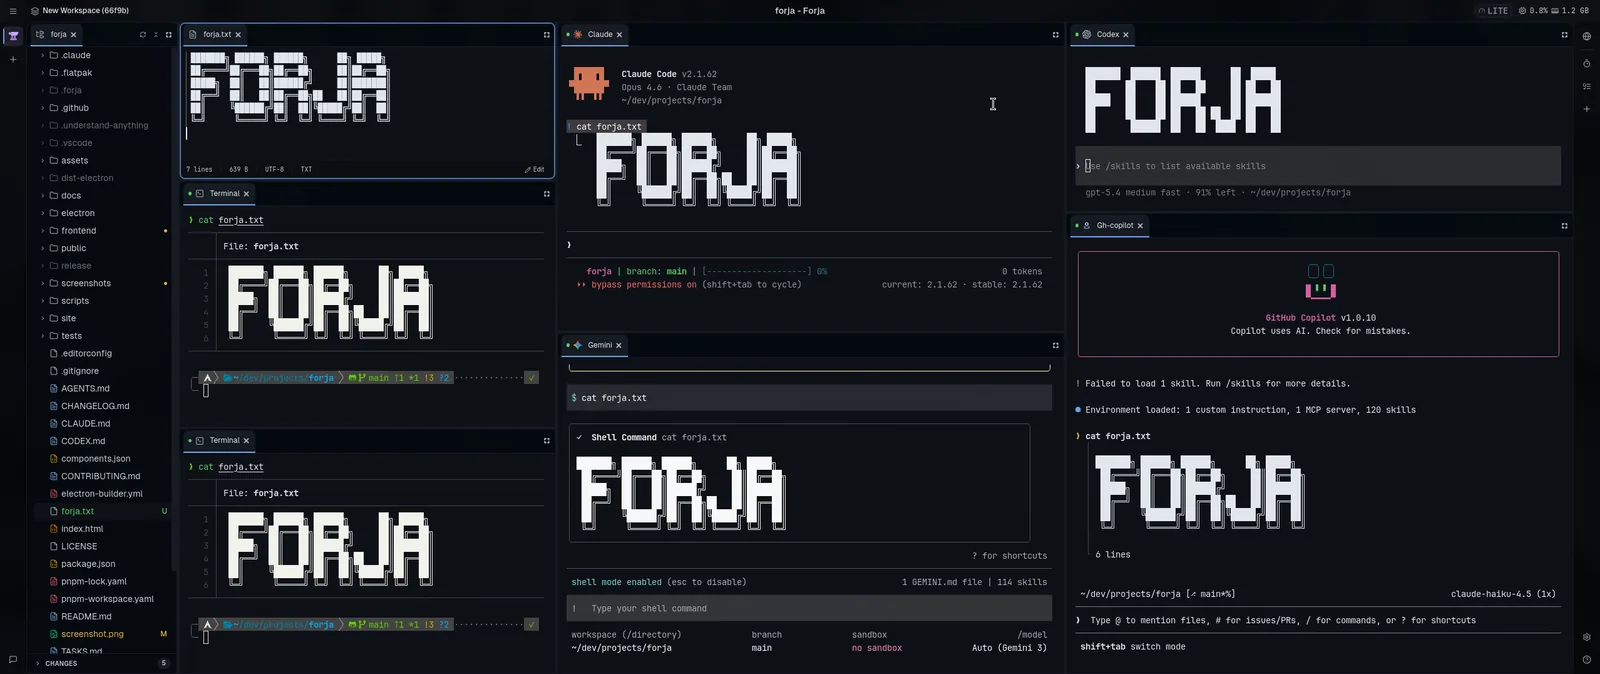Image resolution: width=1600 pixels, height=674 pixels.
Task: Open the chat bubble icon at bottom left
Action: click(13, 659)
